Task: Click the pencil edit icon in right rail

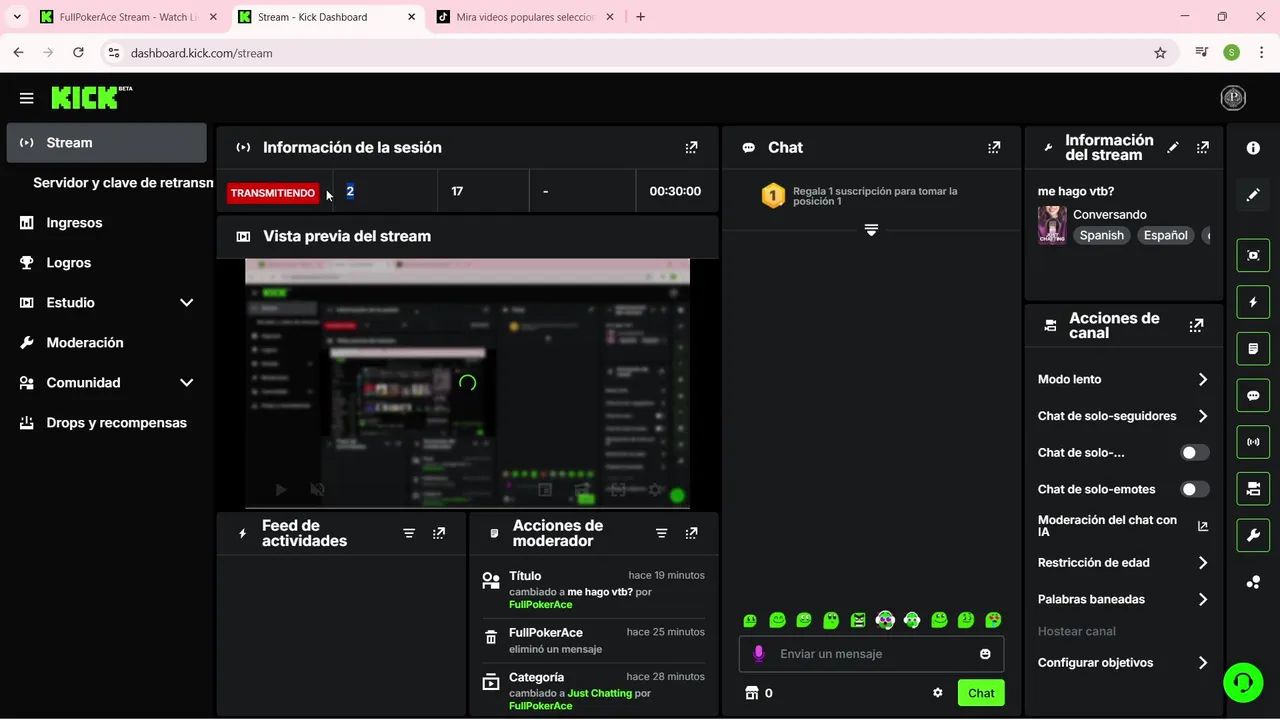Action: click(x=1253, y=195)
